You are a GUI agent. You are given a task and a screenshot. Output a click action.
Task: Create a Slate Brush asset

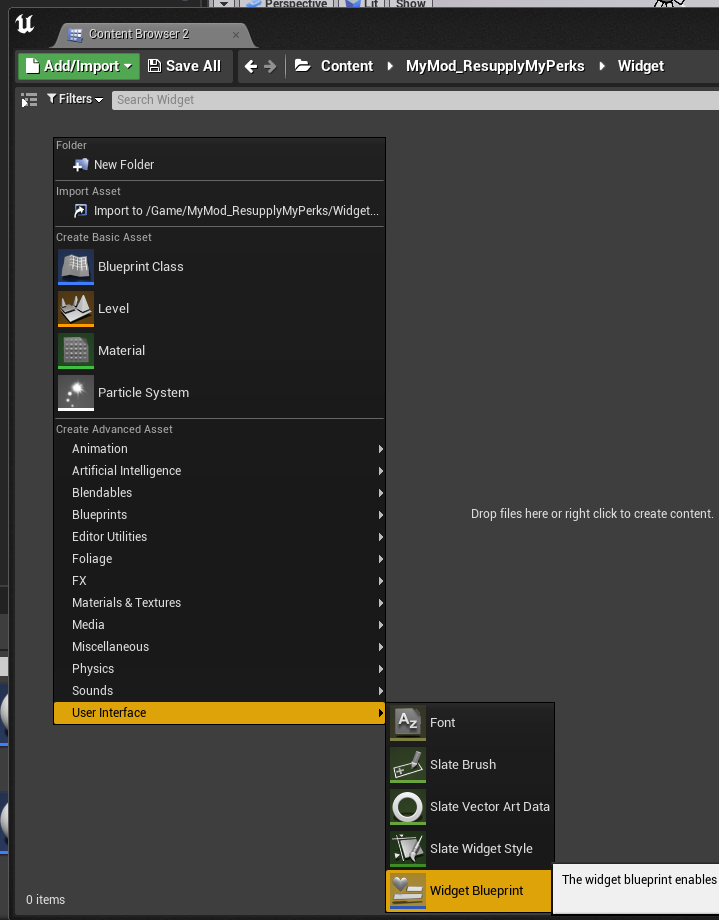coord(470,765)
